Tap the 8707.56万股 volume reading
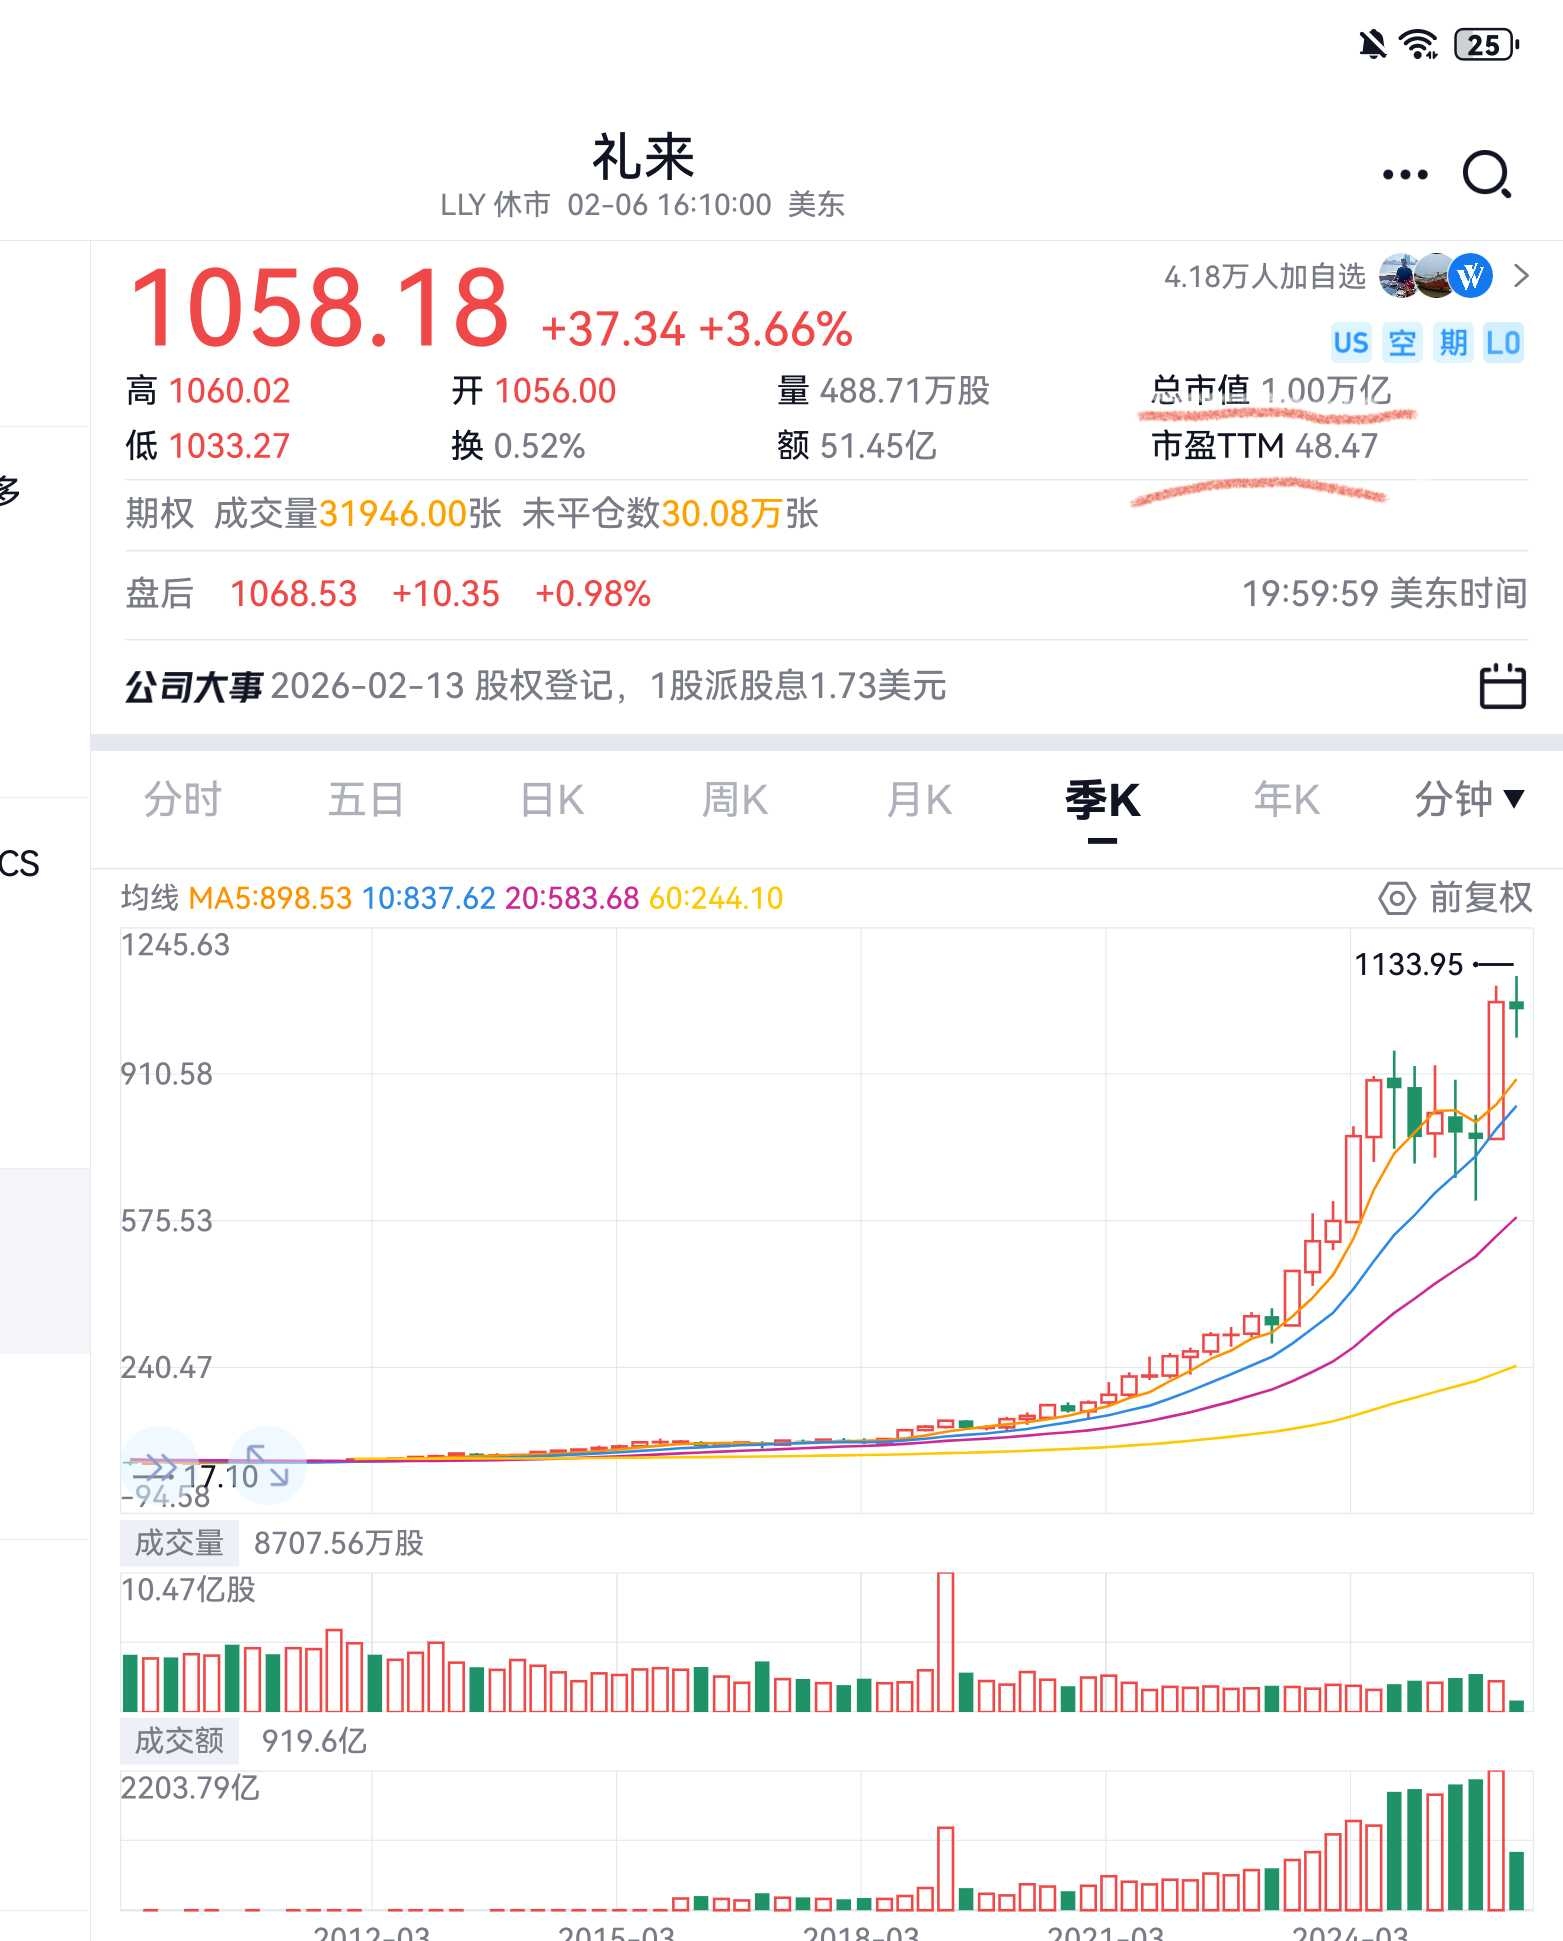This screenshot has height=1941, width=1563. tap(339, 1543)
